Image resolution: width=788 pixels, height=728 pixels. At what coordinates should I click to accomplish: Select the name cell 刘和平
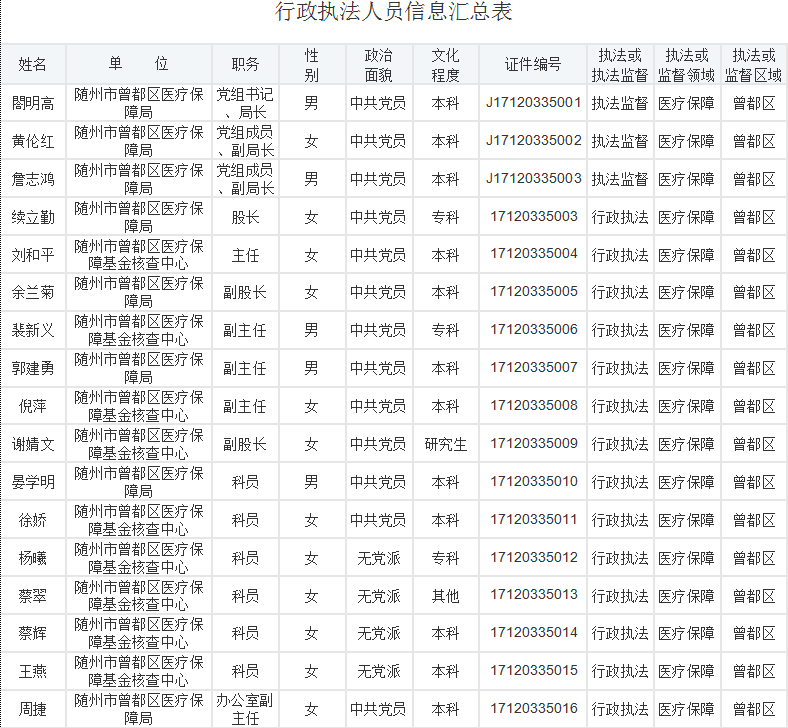[x=33, y=255]
